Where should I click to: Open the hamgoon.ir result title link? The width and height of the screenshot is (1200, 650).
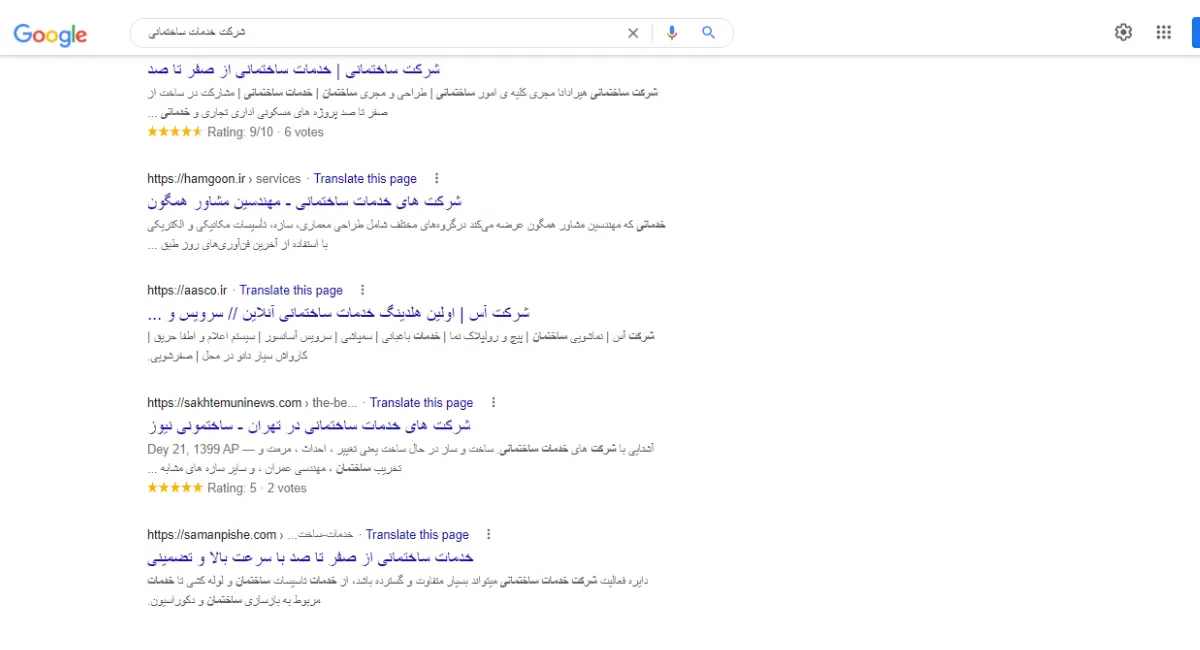tap(304, 201)
